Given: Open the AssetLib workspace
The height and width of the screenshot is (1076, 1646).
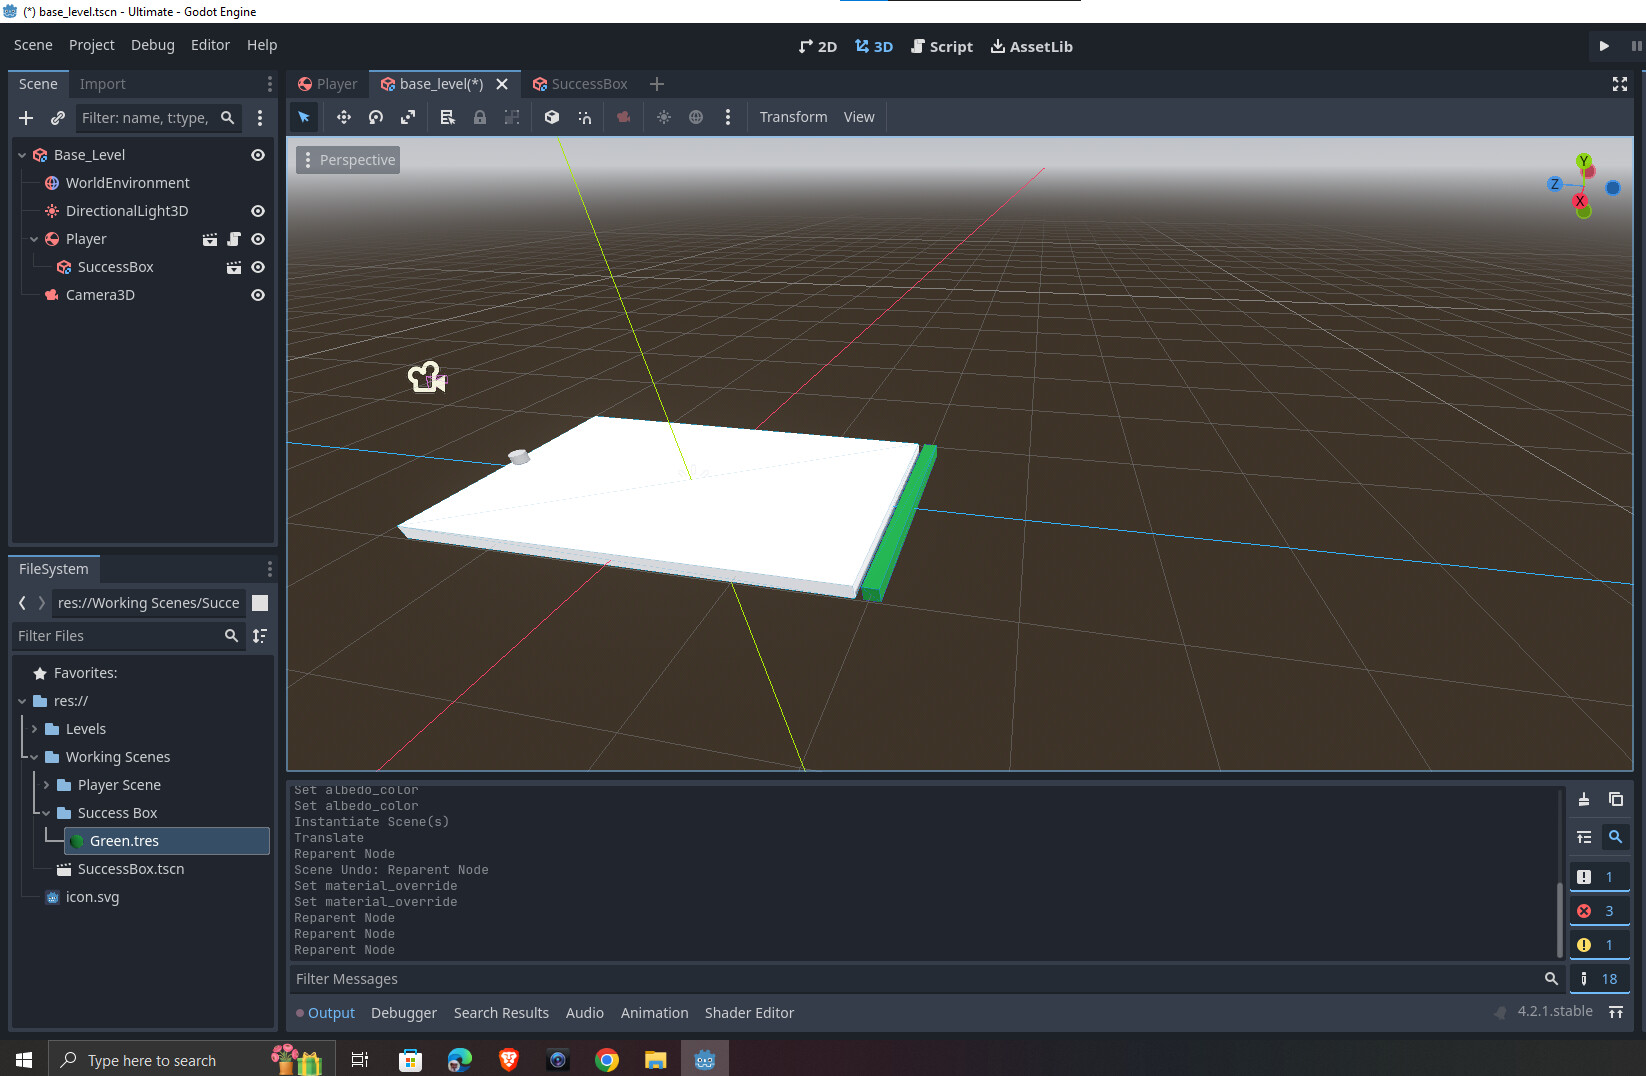Looking at the screenshot, I should 1031,46.
